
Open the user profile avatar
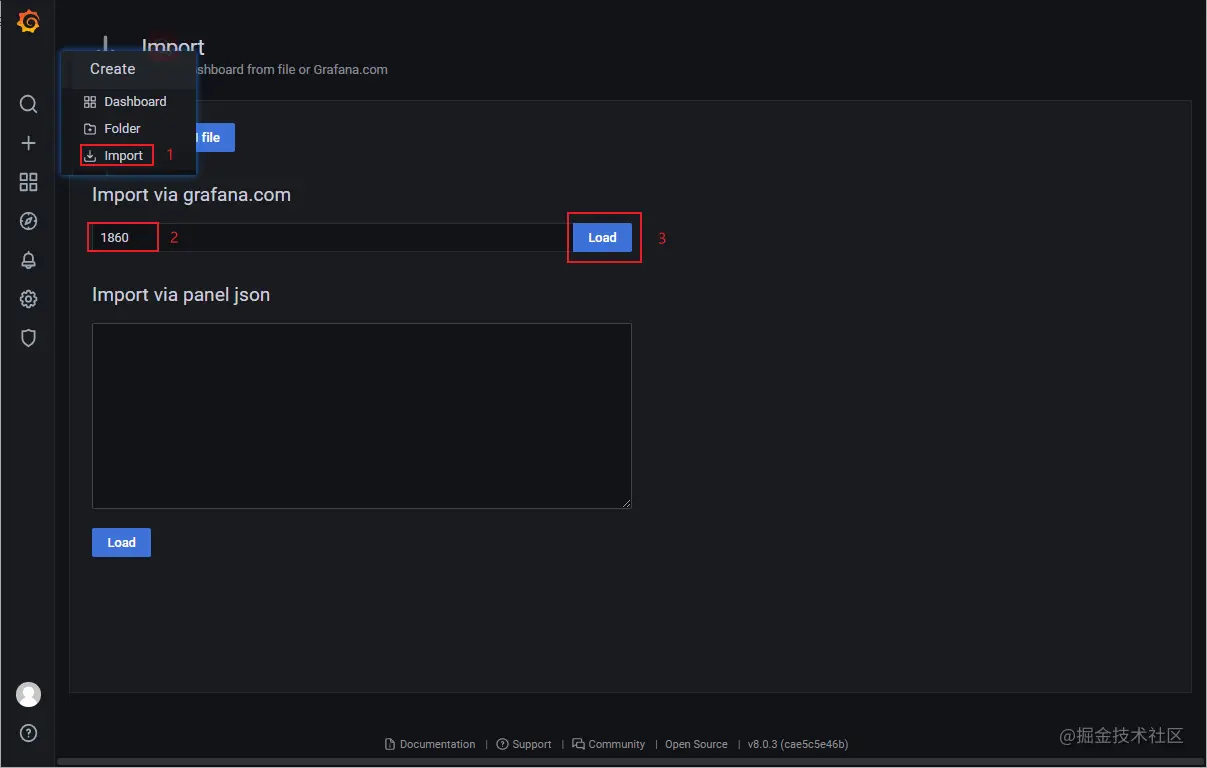pos(28,694)
